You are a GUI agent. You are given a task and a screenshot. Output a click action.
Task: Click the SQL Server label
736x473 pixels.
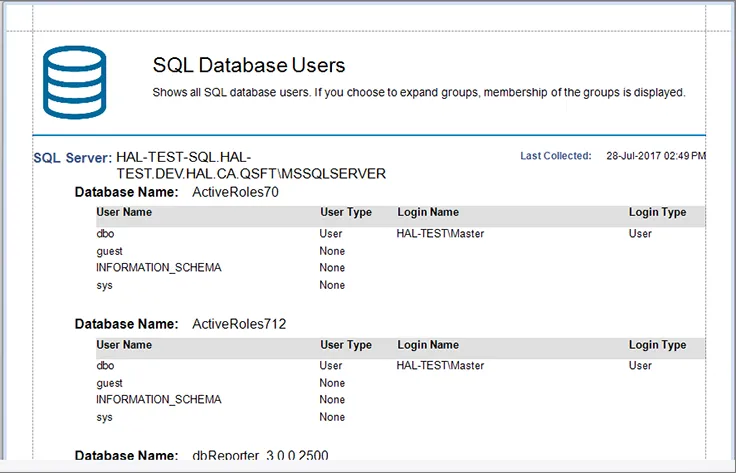(x=72, y=158)
